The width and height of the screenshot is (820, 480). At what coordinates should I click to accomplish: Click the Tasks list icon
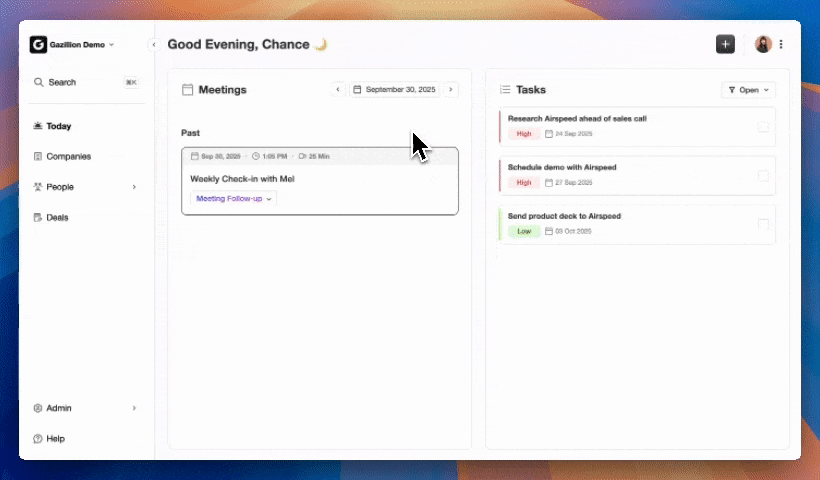click(x=505, y=89)
